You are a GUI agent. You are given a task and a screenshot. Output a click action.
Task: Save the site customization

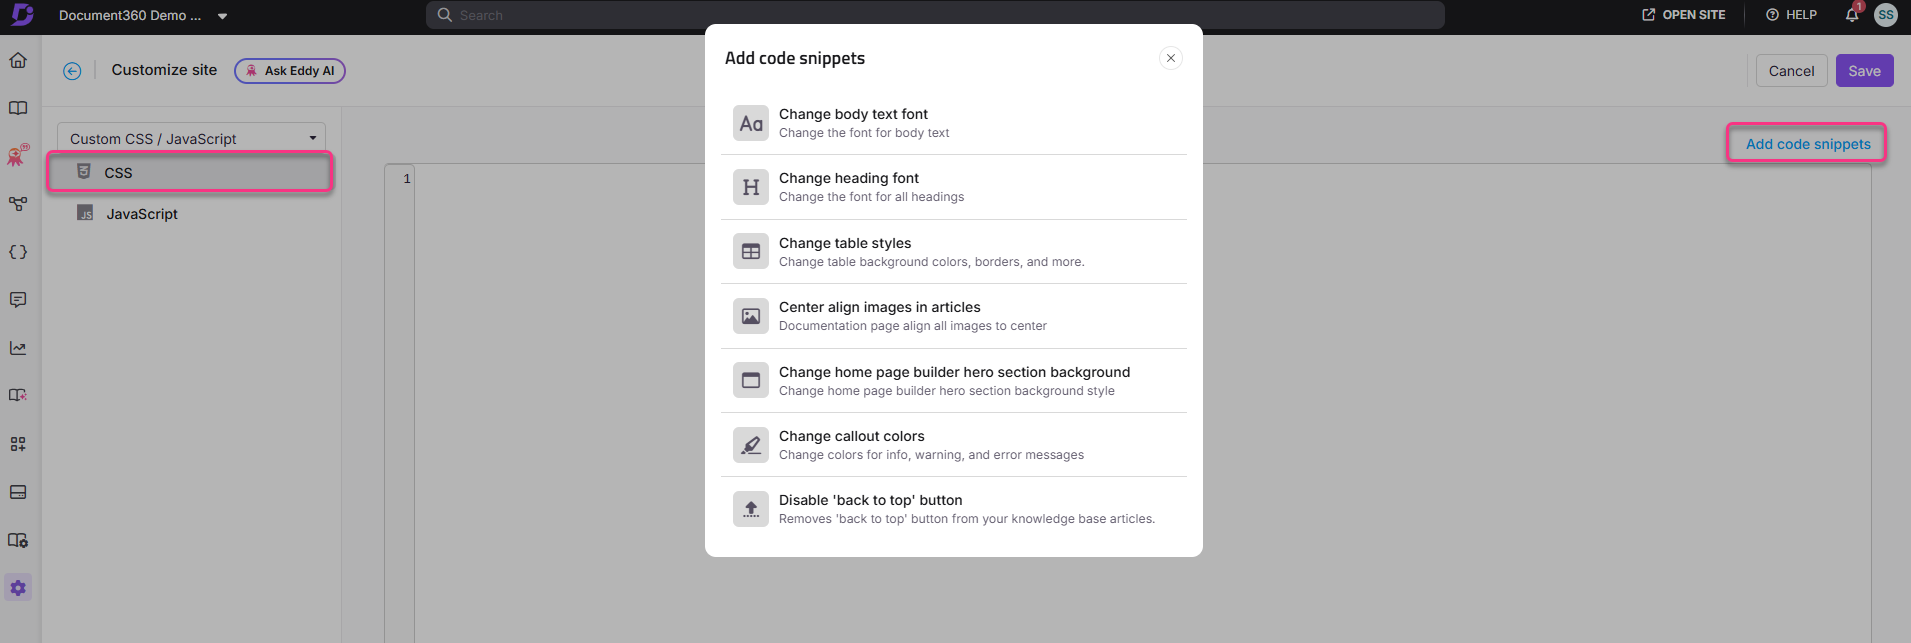pyautogui.click(x=1864, y=70)
